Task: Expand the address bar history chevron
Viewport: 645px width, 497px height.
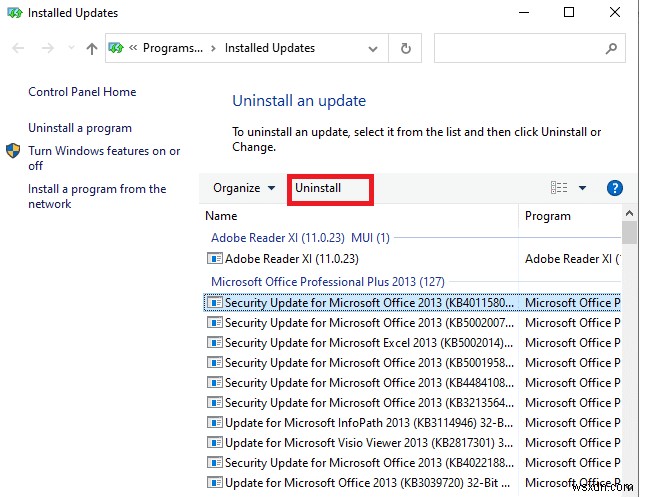Action: pyautogui.click(x=373, y=49)
